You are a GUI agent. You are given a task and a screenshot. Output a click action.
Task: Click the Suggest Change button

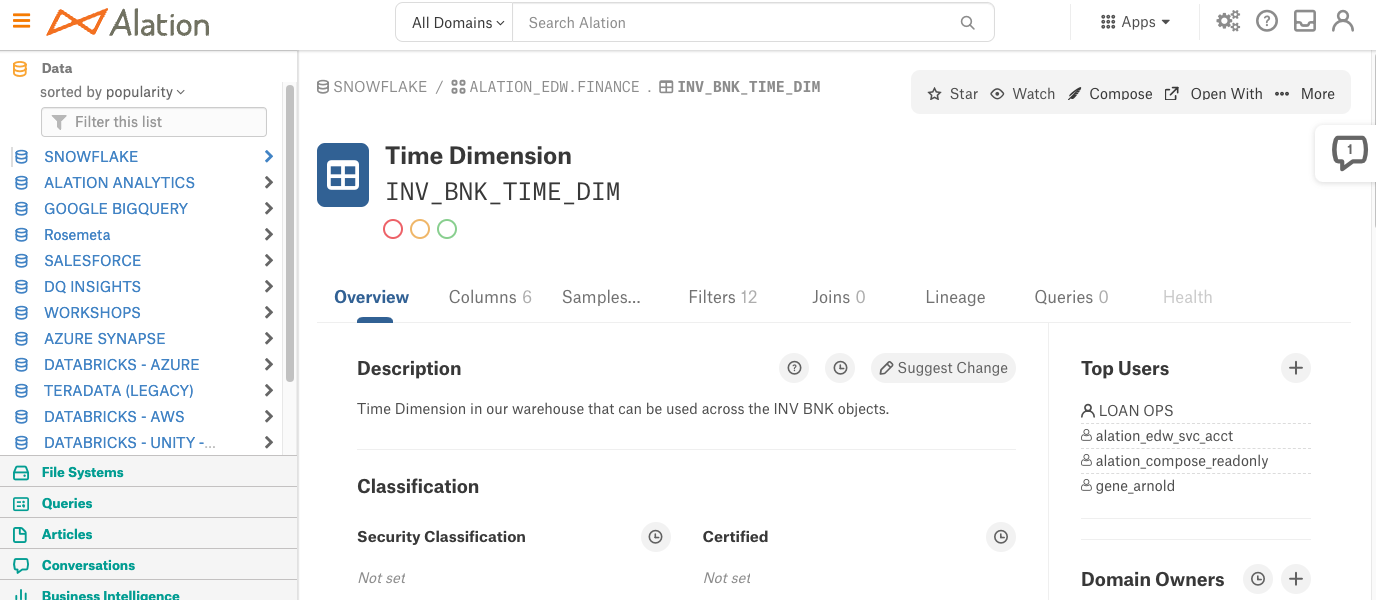pos(943,368)
